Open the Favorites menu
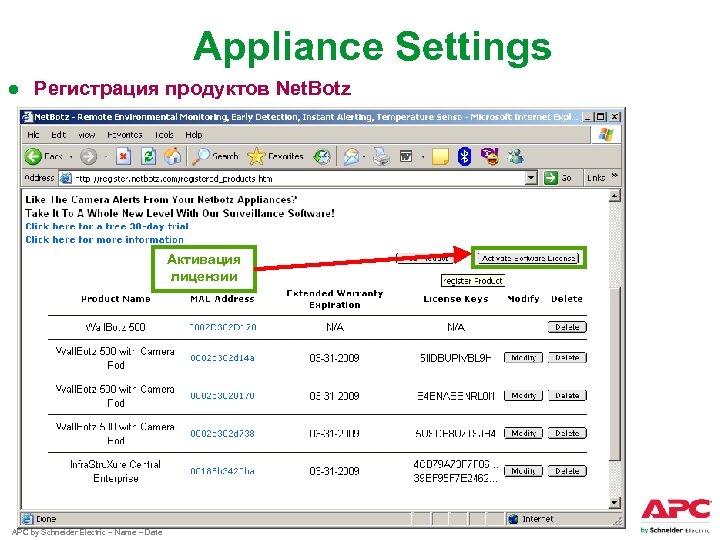The height and width of the screenshot is (540, 720). [x=124, y=135]
